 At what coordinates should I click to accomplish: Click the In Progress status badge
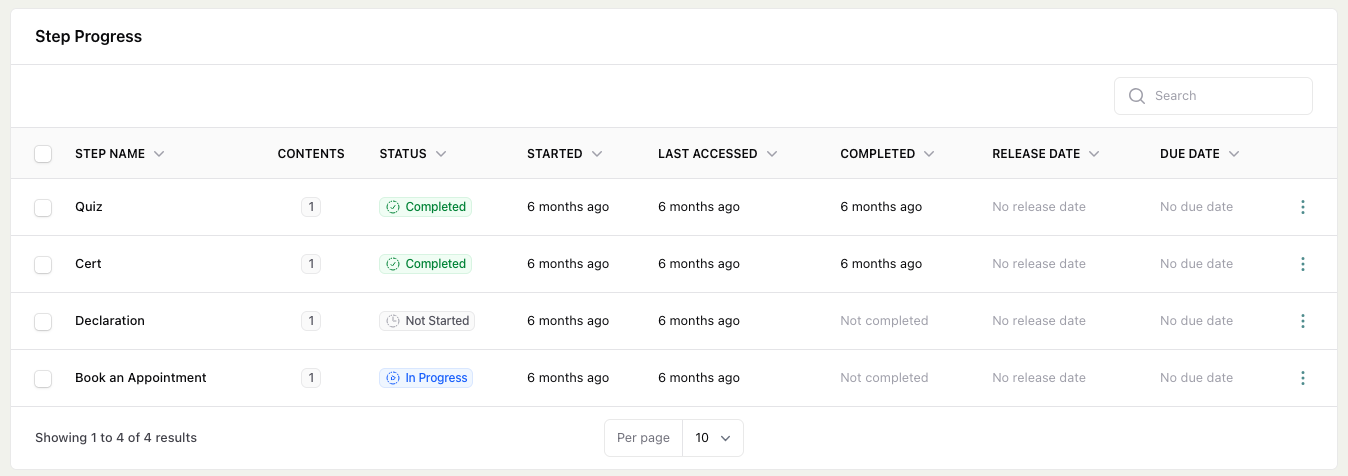point(426,378)
